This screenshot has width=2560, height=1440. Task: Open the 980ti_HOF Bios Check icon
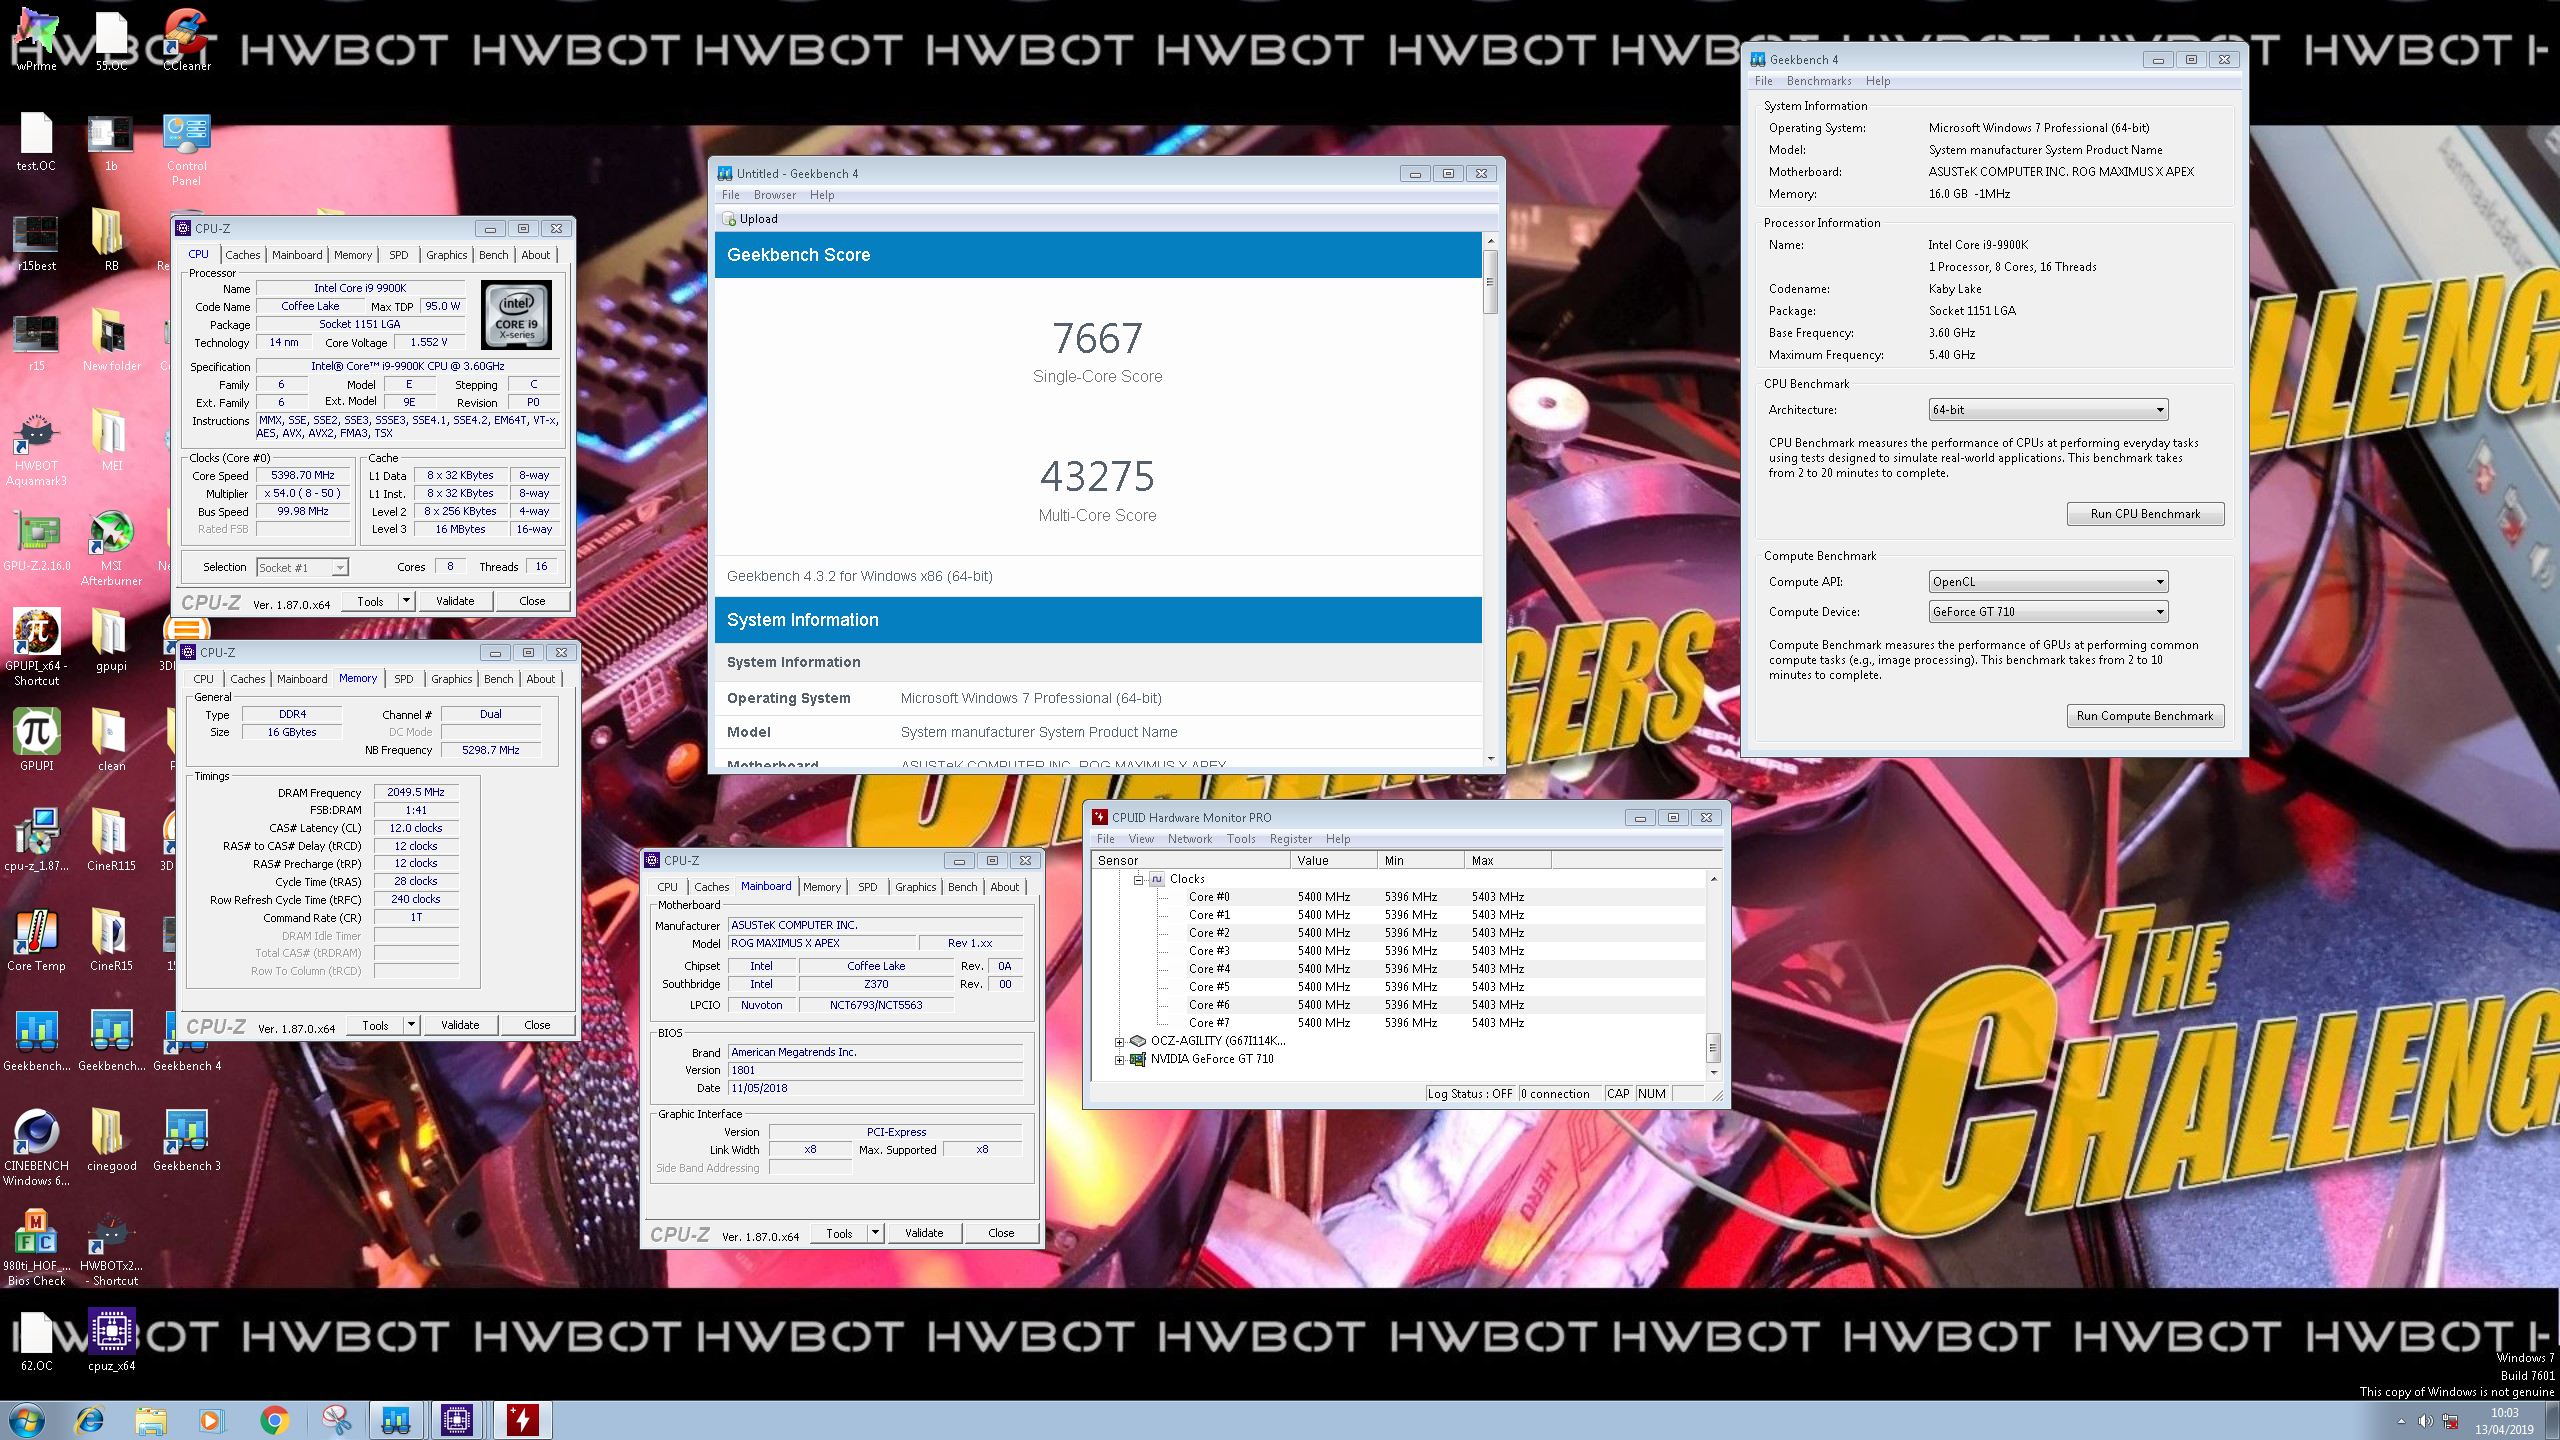point(36,1248)
